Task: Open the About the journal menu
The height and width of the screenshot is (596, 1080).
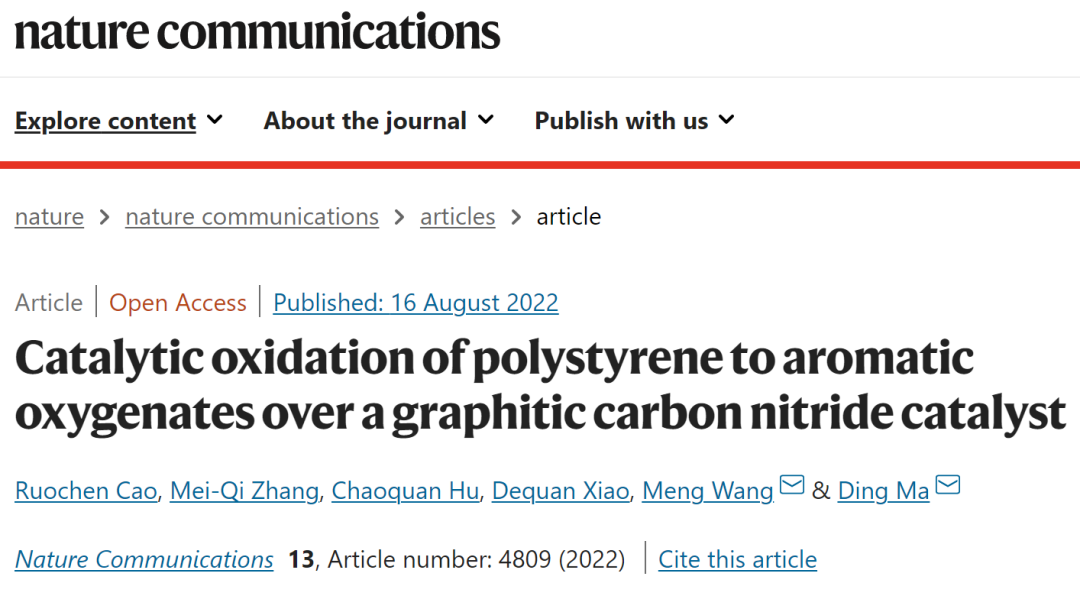Action: coord(379,121)
